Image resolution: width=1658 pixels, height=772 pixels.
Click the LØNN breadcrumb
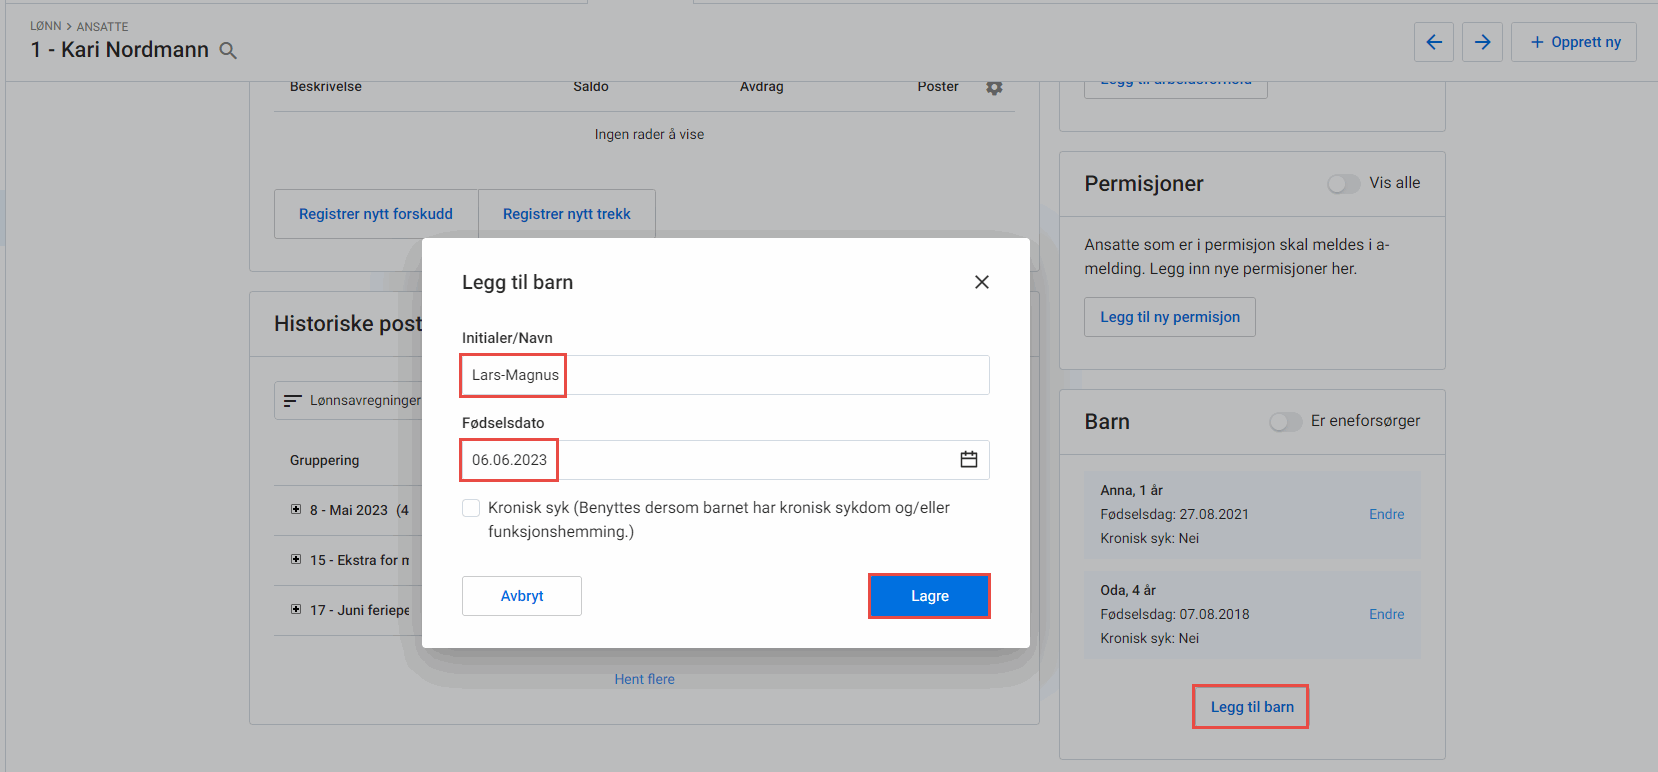click(x=45, y=27)
